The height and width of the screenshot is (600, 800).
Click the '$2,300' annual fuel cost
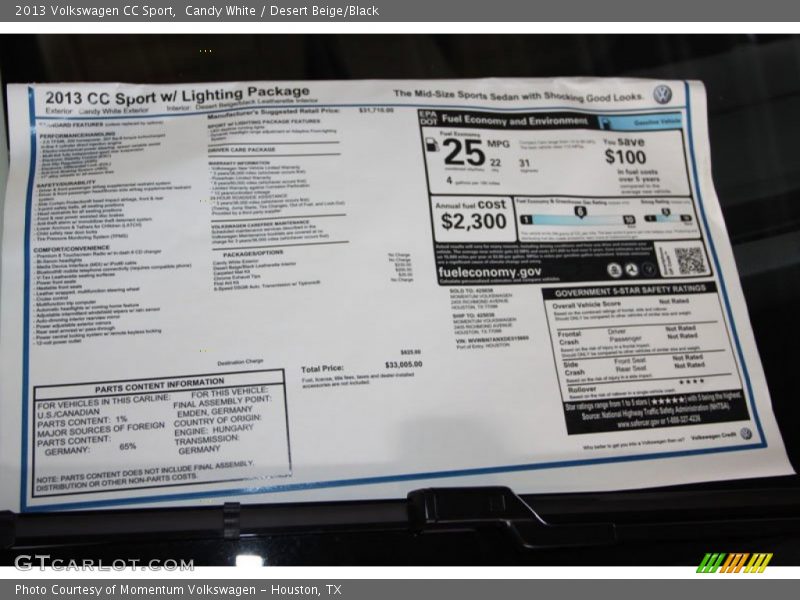pos(473,221)
